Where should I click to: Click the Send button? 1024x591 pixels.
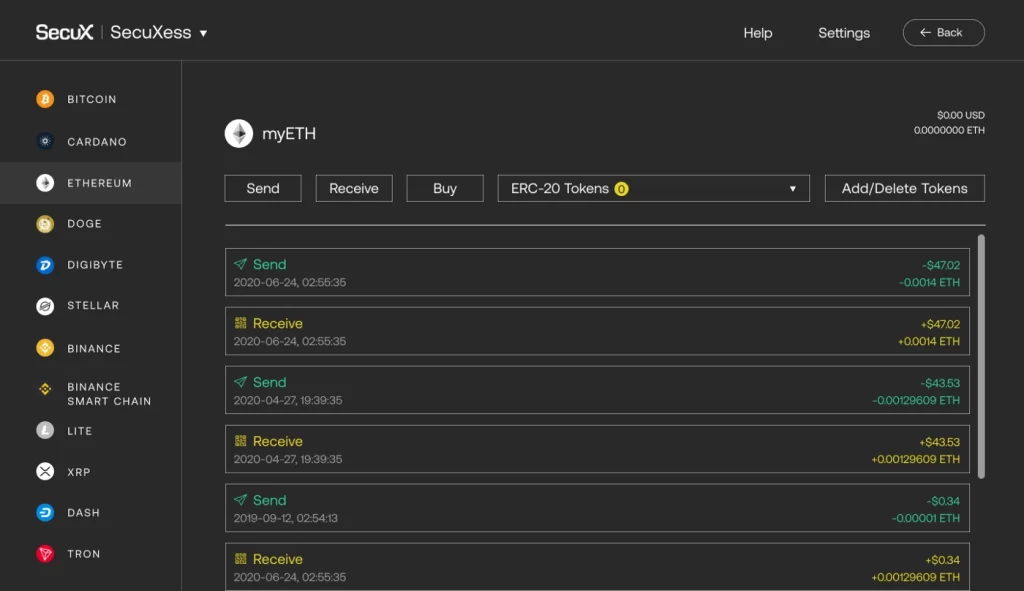coord(263,188)
